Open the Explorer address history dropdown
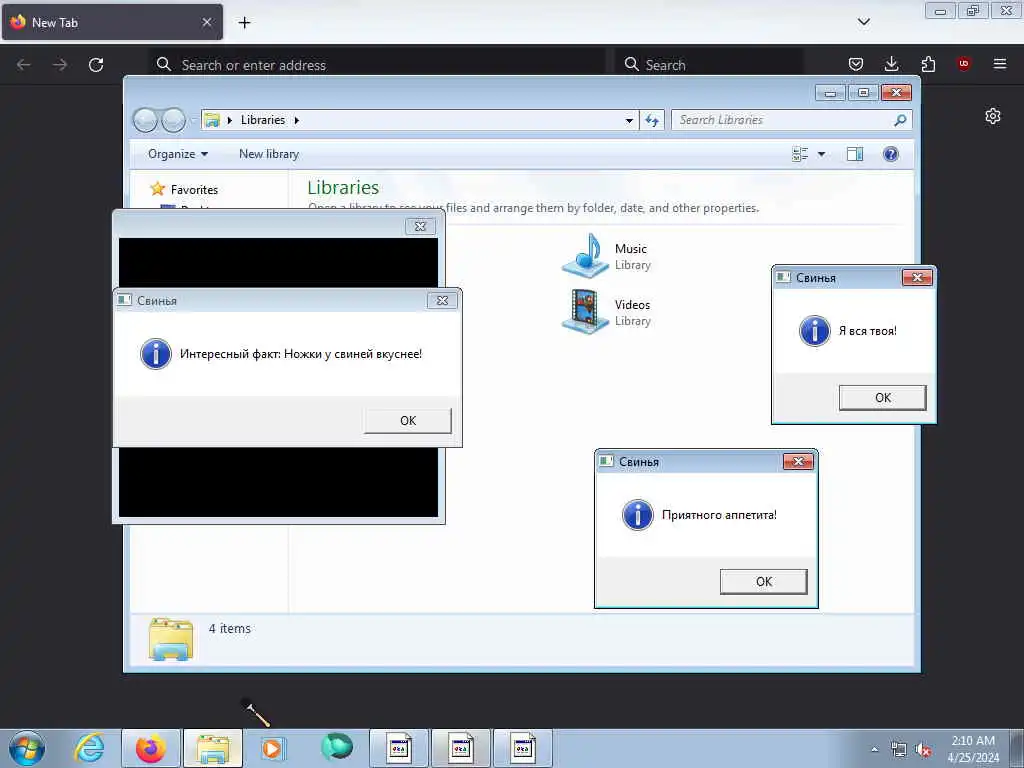Image resolution: width=1024 pixels, height=768 pixels. click(x=629, y=120)
